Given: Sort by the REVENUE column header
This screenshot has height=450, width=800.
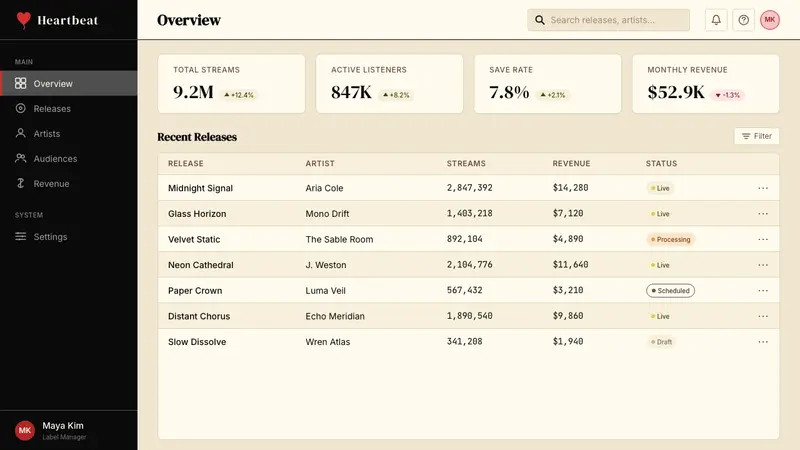Looking at the screenshot, I should point(571,163).
